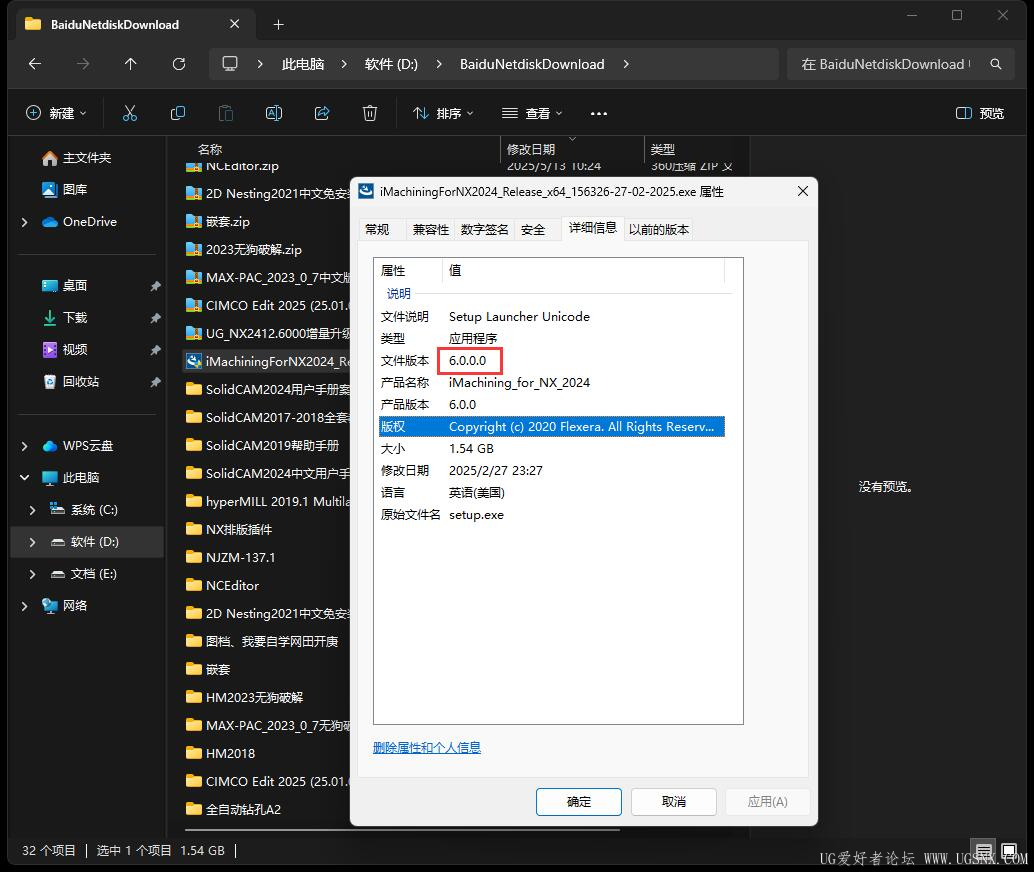Image resolution: width=1034 pixels, height=872 pixels.
Task: Expand the 系统 (C:) drive node
Action: tap(32, 510)
